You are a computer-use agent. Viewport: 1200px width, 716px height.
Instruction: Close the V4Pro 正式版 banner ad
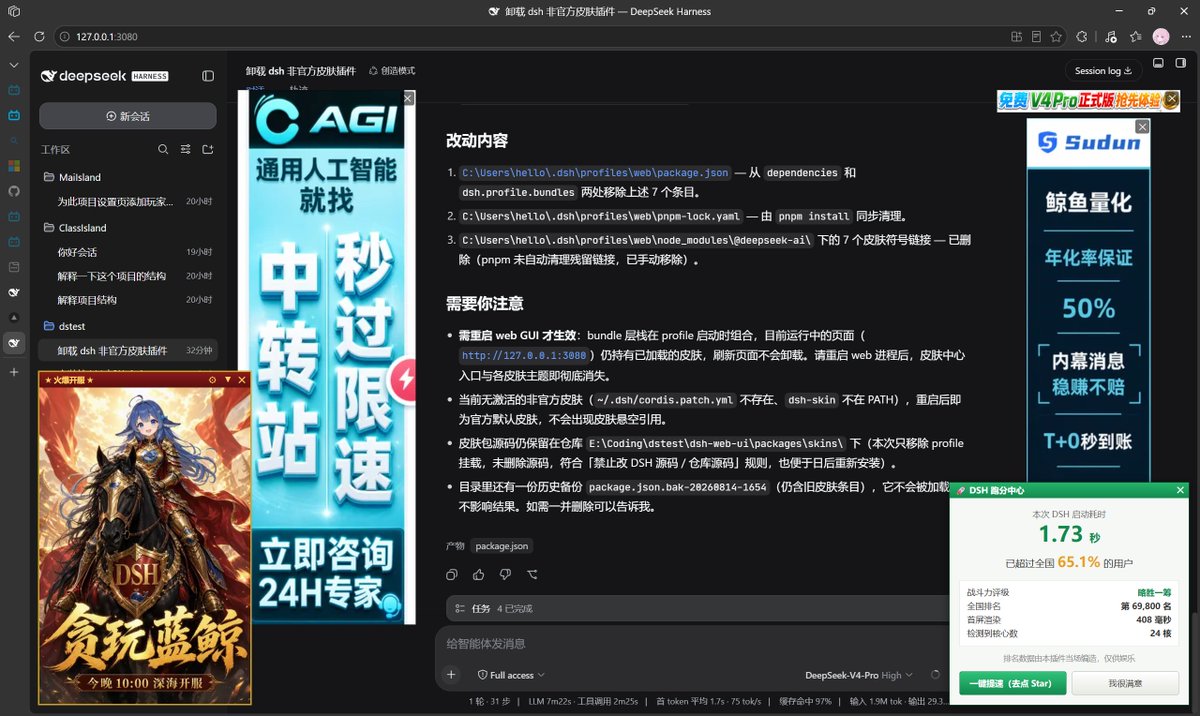point(1172,100)
